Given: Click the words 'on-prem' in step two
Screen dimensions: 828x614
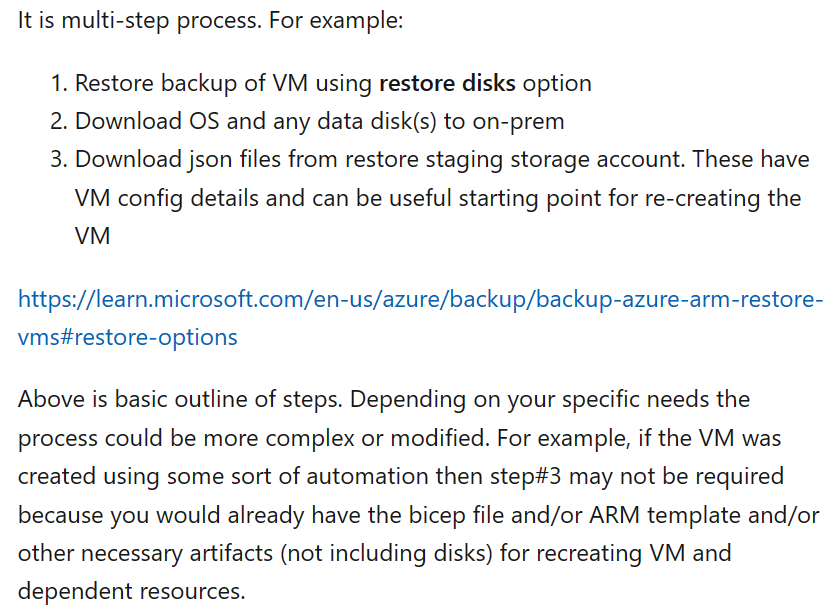Looking at the screenshot, I should point(519,121).
